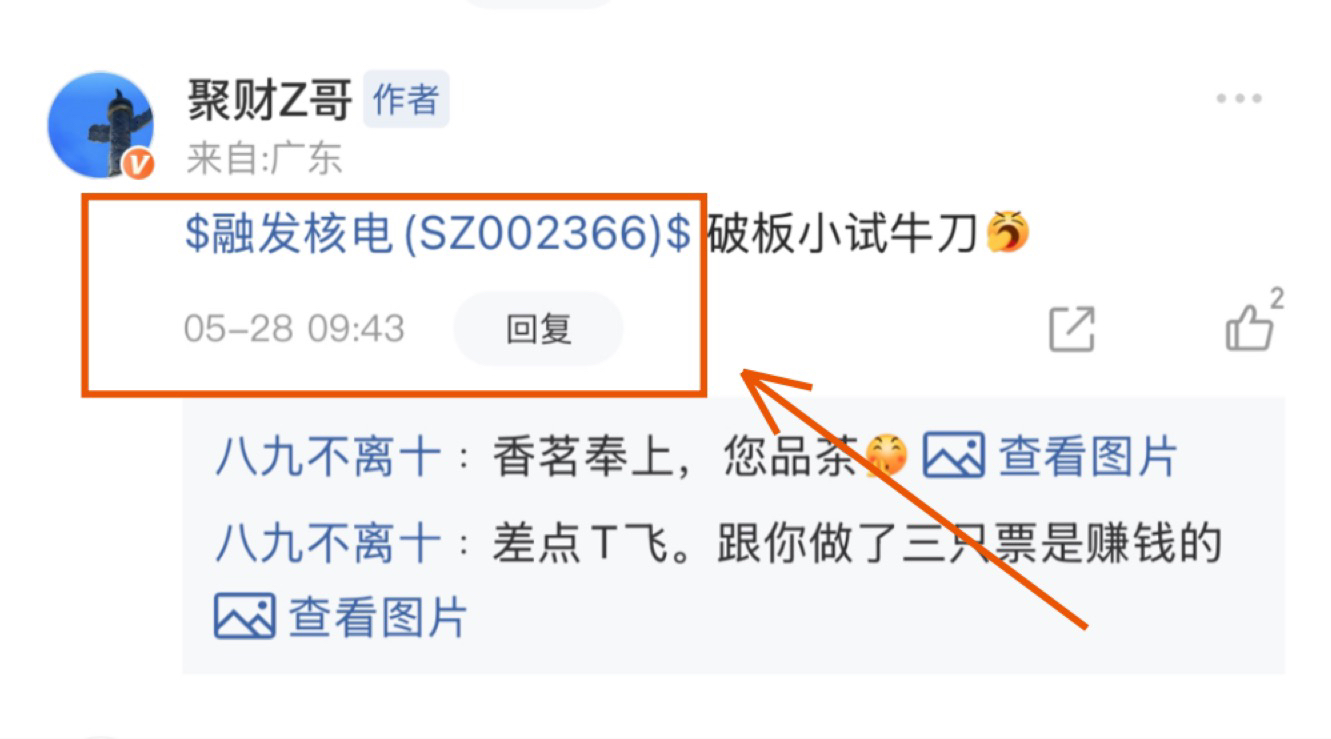1331x739 pixels.
Task: Tap the 05-28 09:43 timestamp
Action: [295, 329]
